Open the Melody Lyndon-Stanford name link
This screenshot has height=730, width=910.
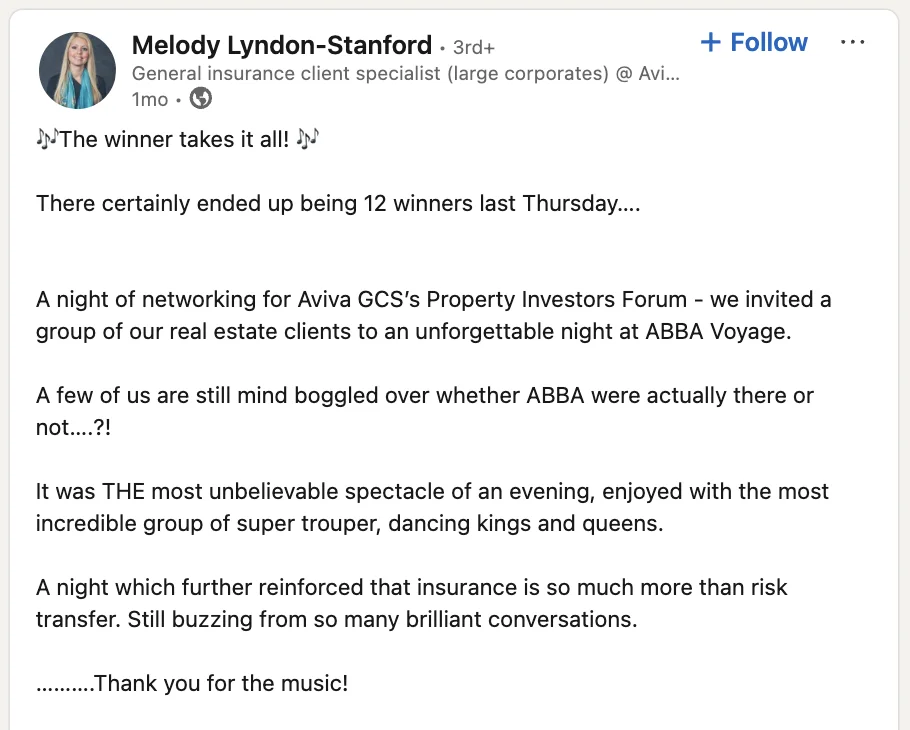[x=281, y=45]
